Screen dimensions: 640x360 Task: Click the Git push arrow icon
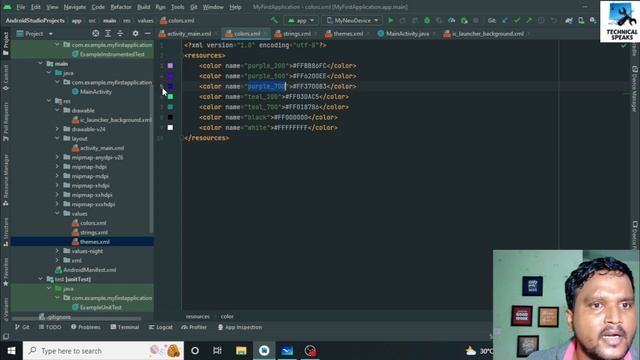(529, 20)
